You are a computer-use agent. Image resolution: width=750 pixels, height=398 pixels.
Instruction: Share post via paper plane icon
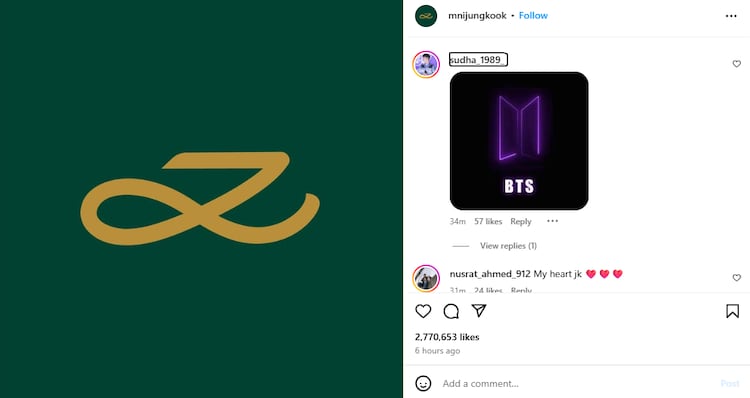point(479,310)
